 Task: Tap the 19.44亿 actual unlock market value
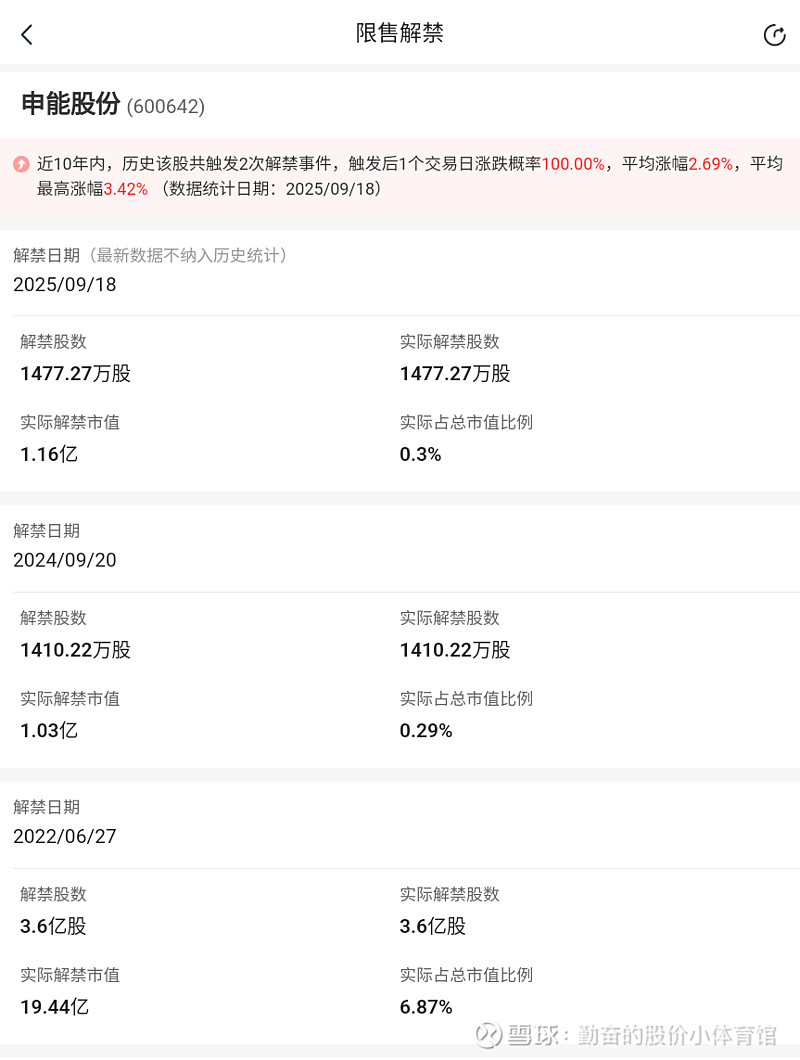click(54, 1006)
